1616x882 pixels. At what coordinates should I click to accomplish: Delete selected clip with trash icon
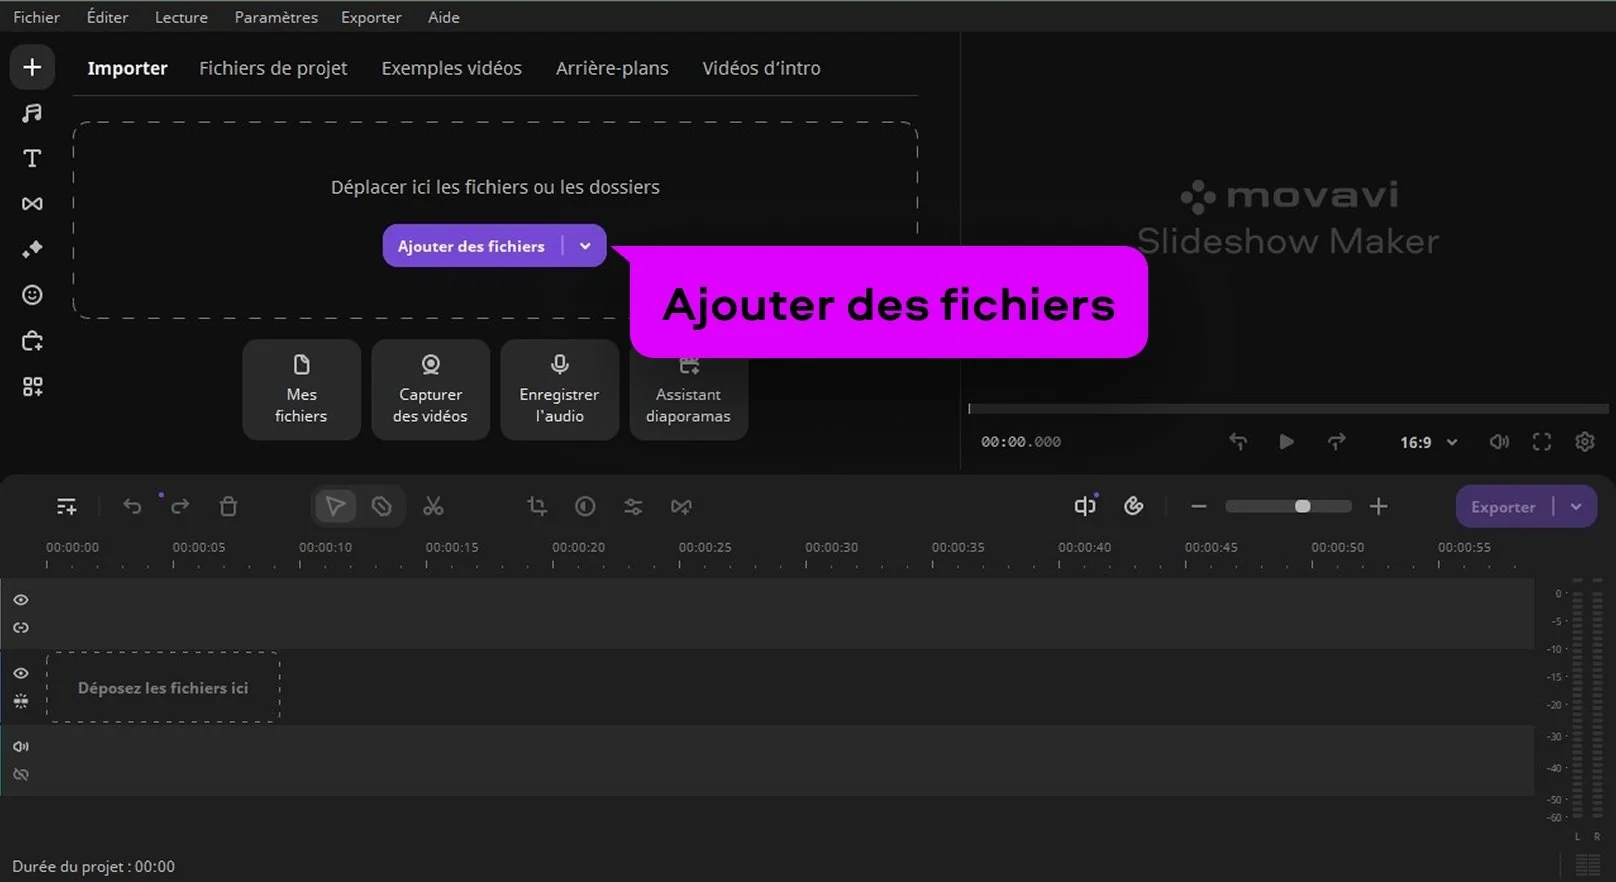(x=228, y=507)
